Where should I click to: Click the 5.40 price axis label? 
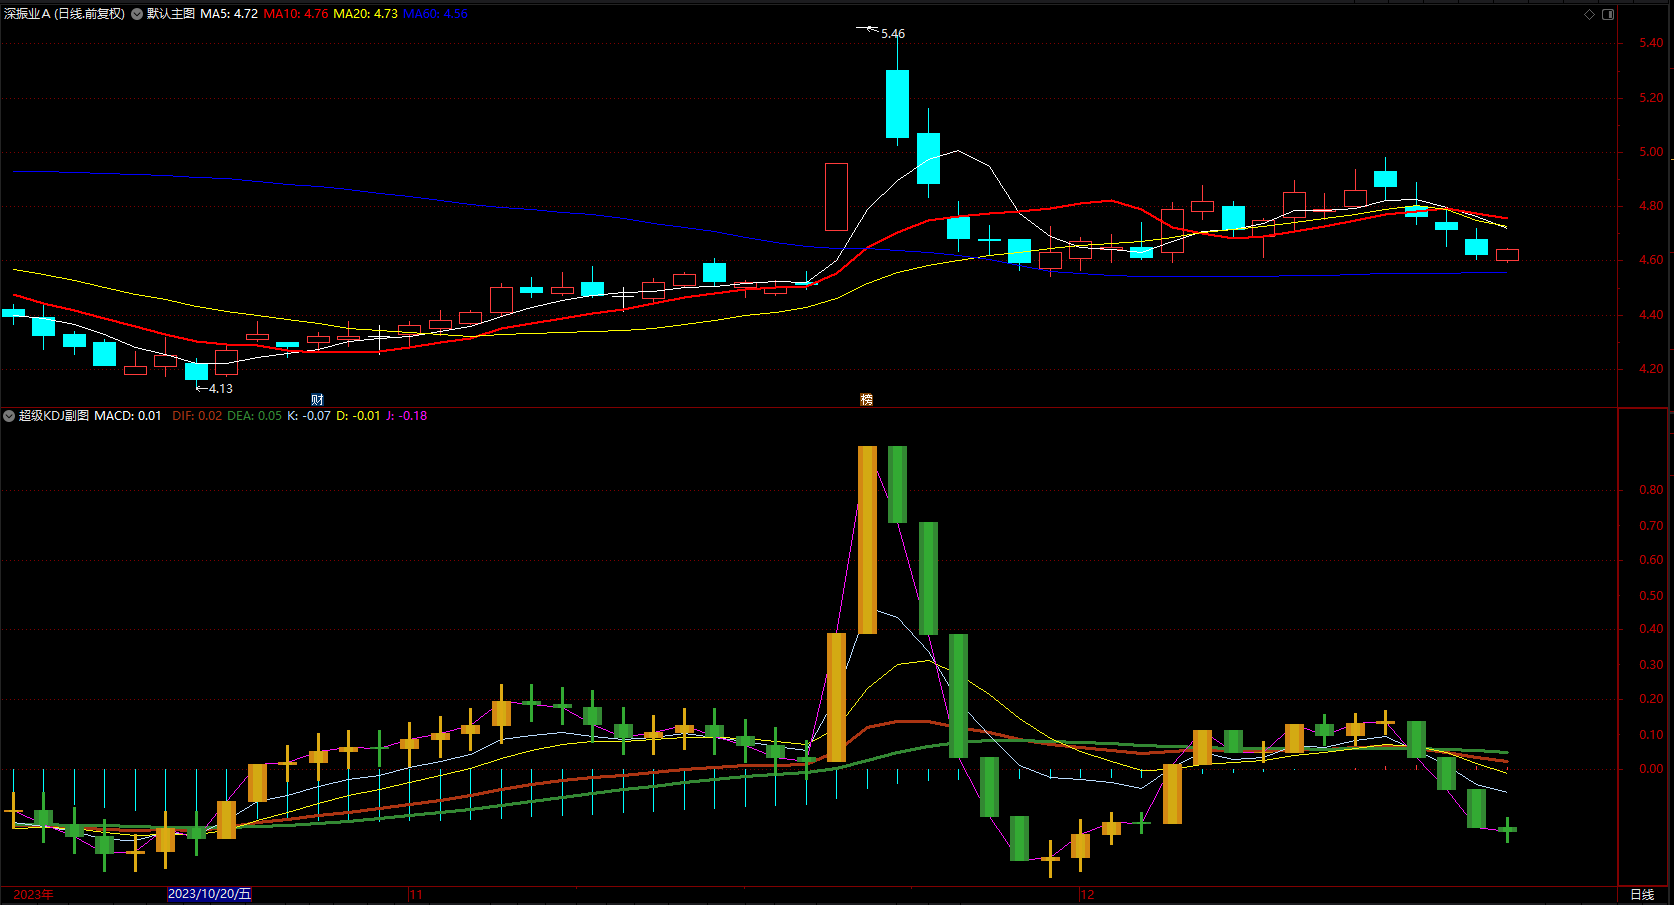click(x=1652, y=43)
